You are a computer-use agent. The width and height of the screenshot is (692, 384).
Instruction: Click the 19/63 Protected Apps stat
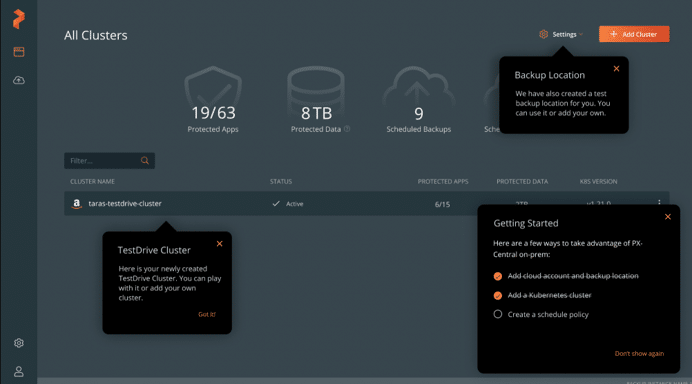213,113
